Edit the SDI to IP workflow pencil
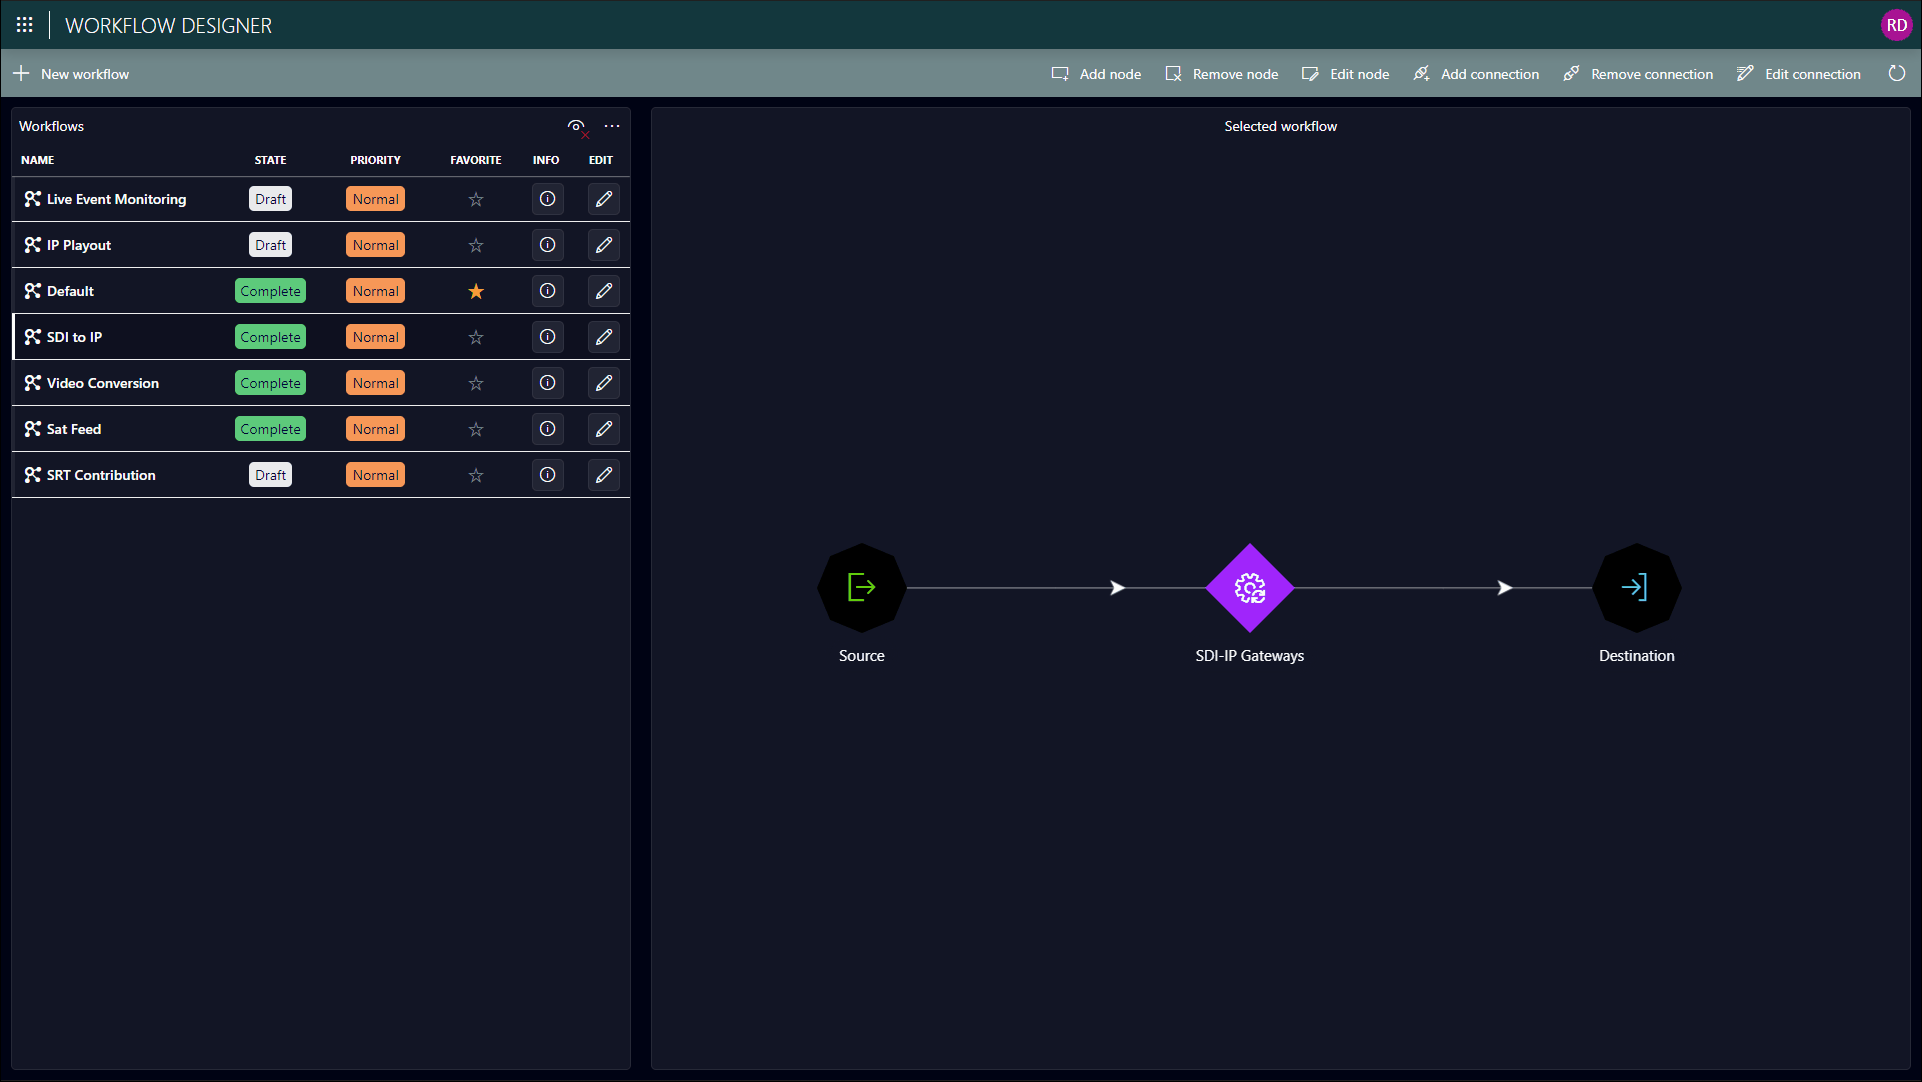 603,337
